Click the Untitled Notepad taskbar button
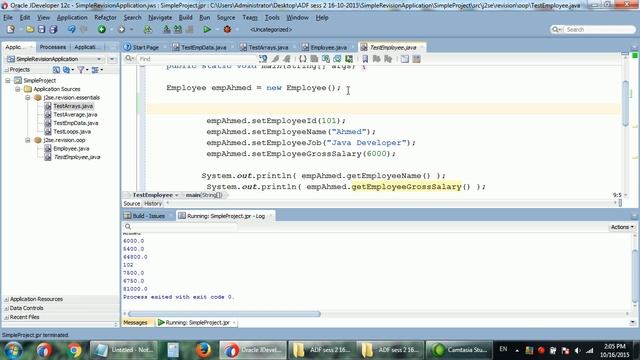This screenshot has height=360, width=640. coord(123,350)
